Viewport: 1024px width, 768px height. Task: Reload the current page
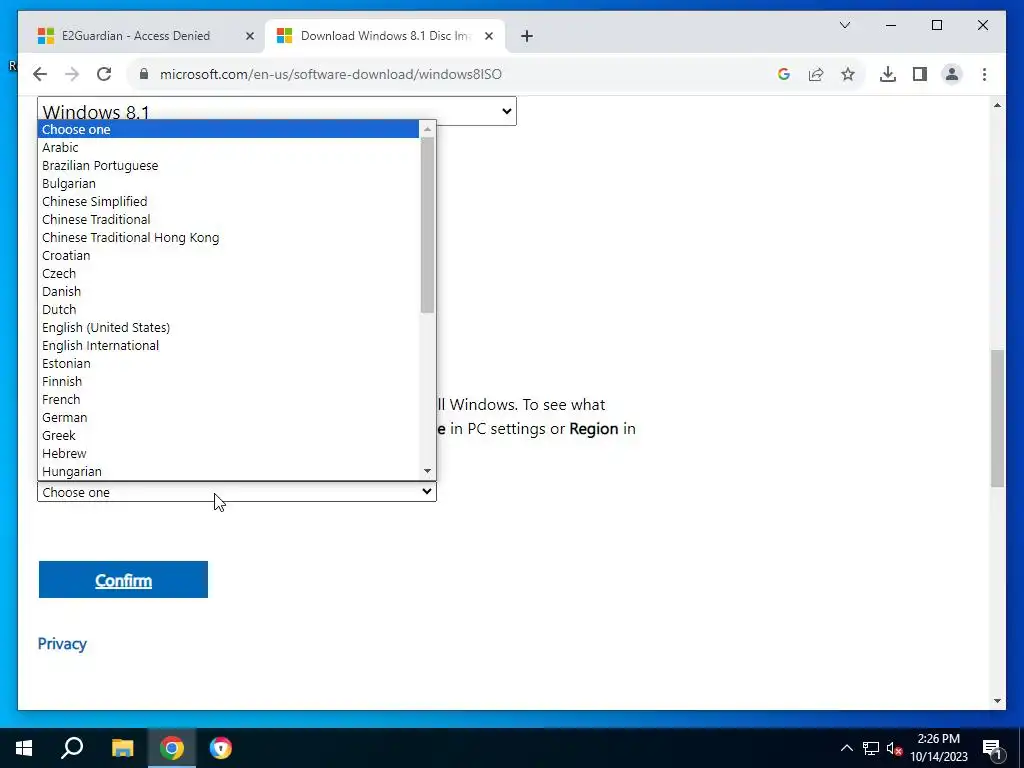104,74
